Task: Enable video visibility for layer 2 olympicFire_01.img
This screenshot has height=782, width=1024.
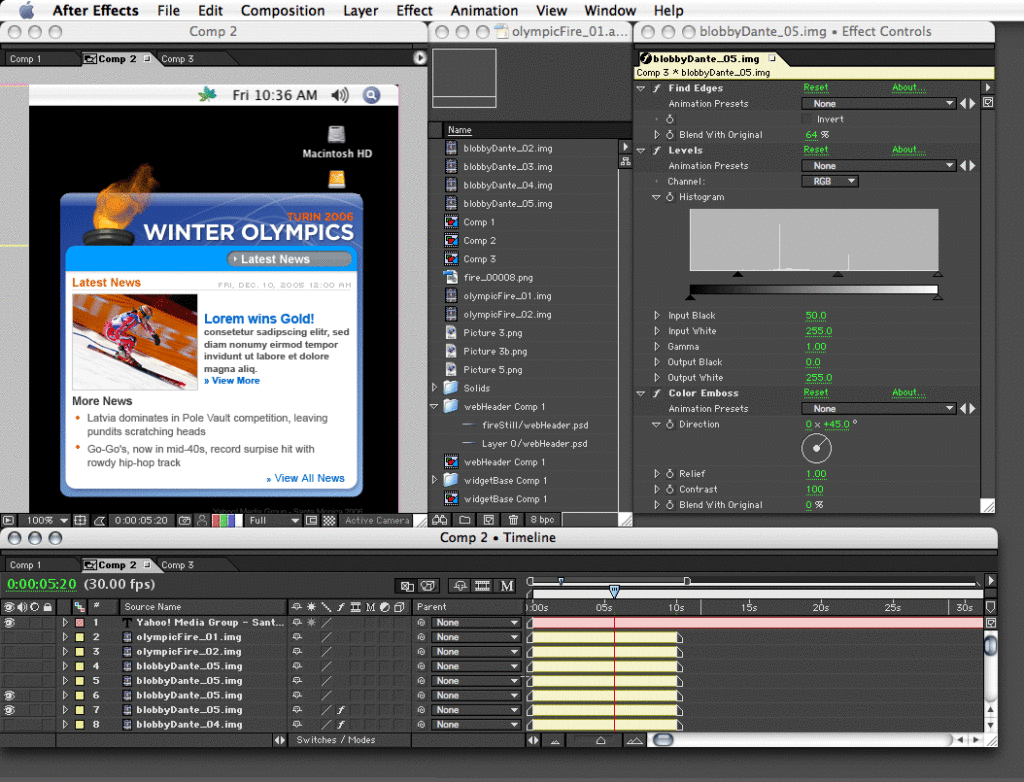Action: (x=9, y=637)
